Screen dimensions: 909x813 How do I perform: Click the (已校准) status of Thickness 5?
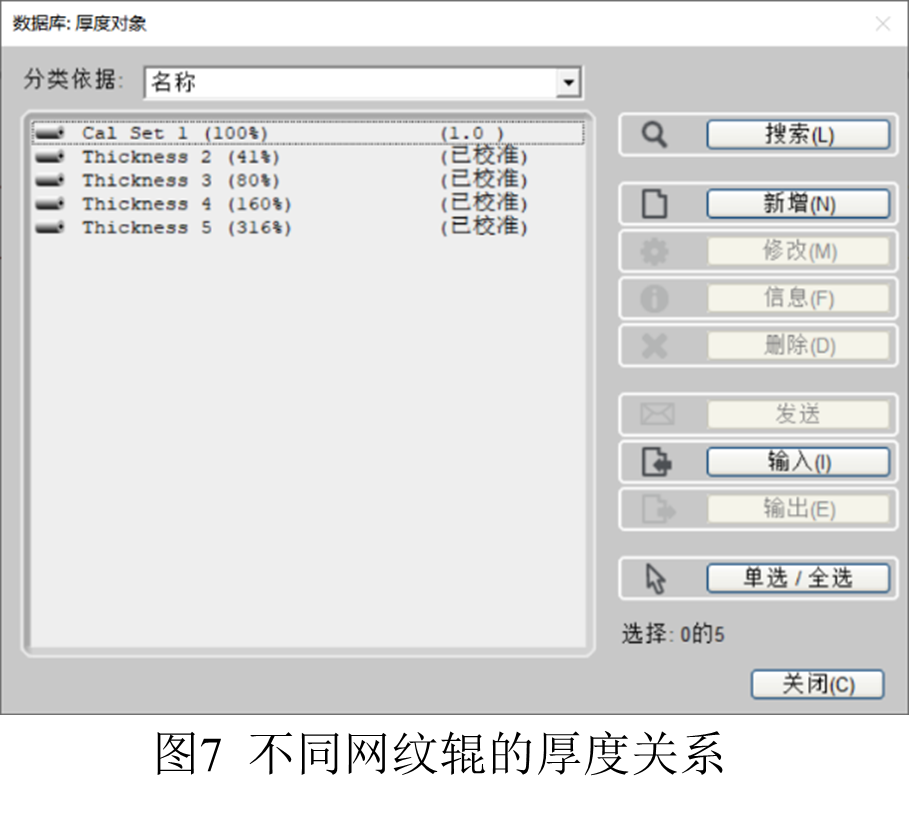click(x=484, y=226)
